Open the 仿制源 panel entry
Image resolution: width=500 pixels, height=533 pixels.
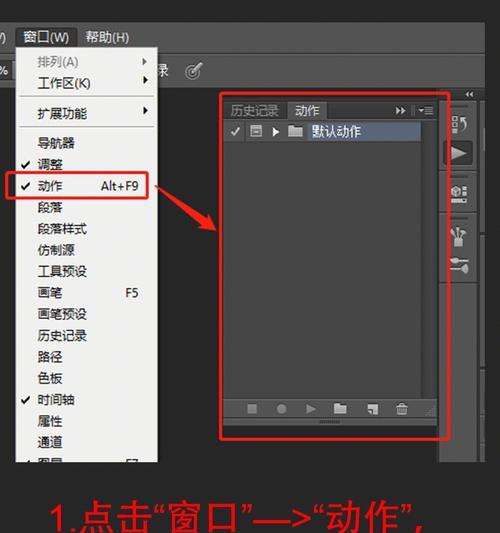tap(87, 250)
